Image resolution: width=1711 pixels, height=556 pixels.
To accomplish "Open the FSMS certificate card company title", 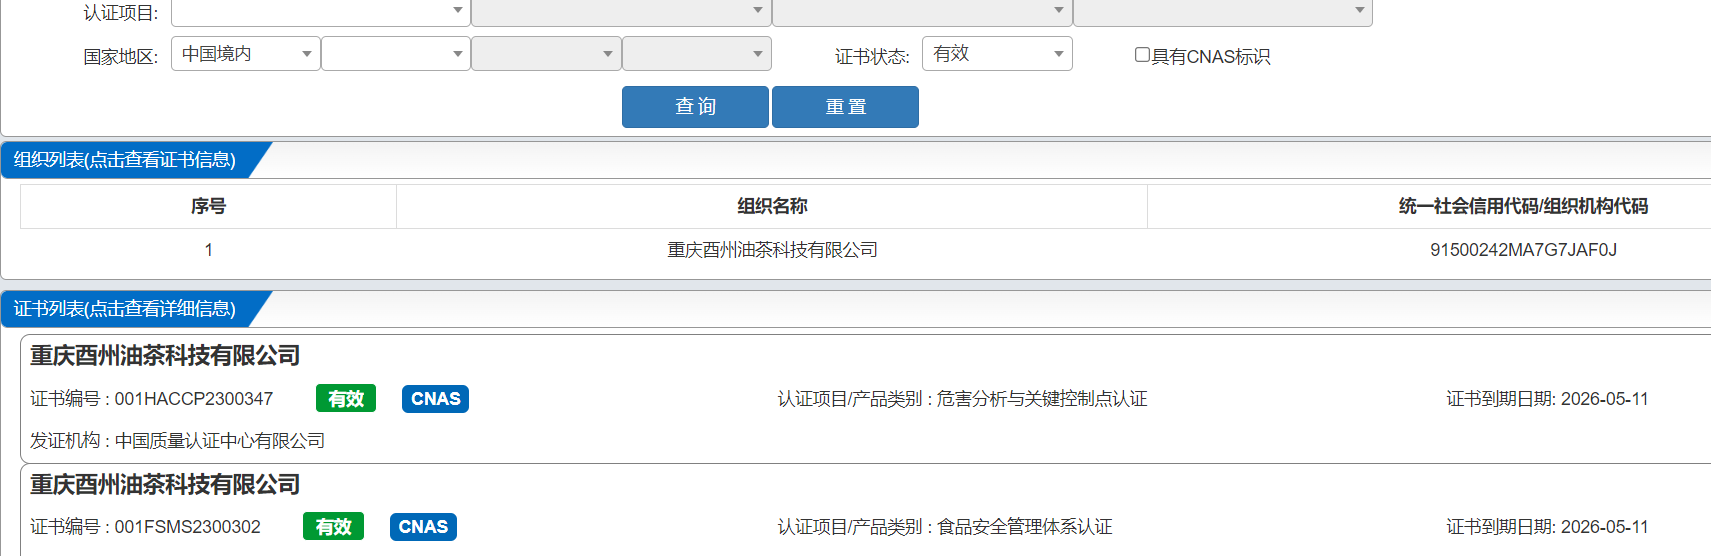I will (x=165, y=485).
